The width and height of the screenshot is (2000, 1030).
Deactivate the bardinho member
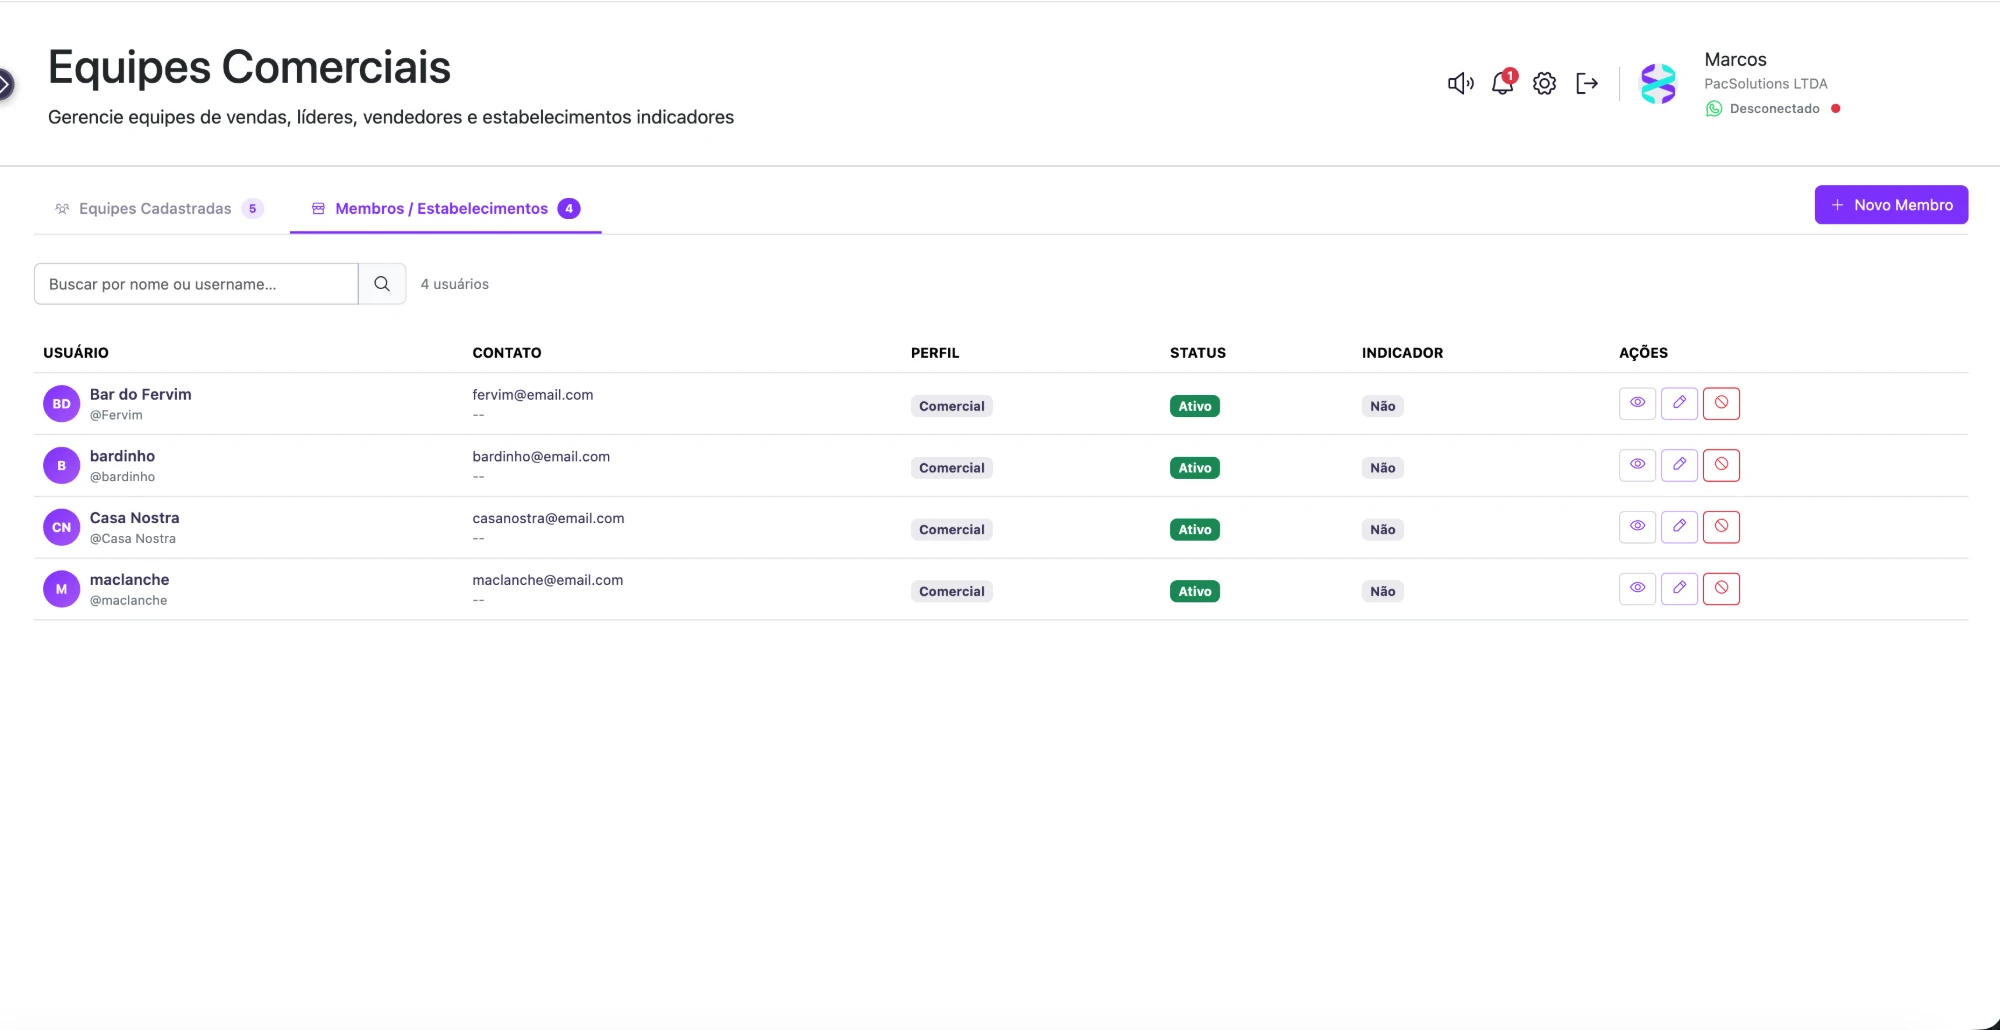[x=1722, y=465]
